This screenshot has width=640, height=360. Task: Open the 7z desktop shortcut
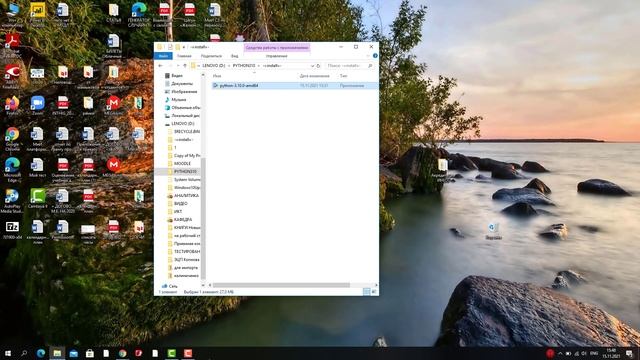click(x=12, y=230)
